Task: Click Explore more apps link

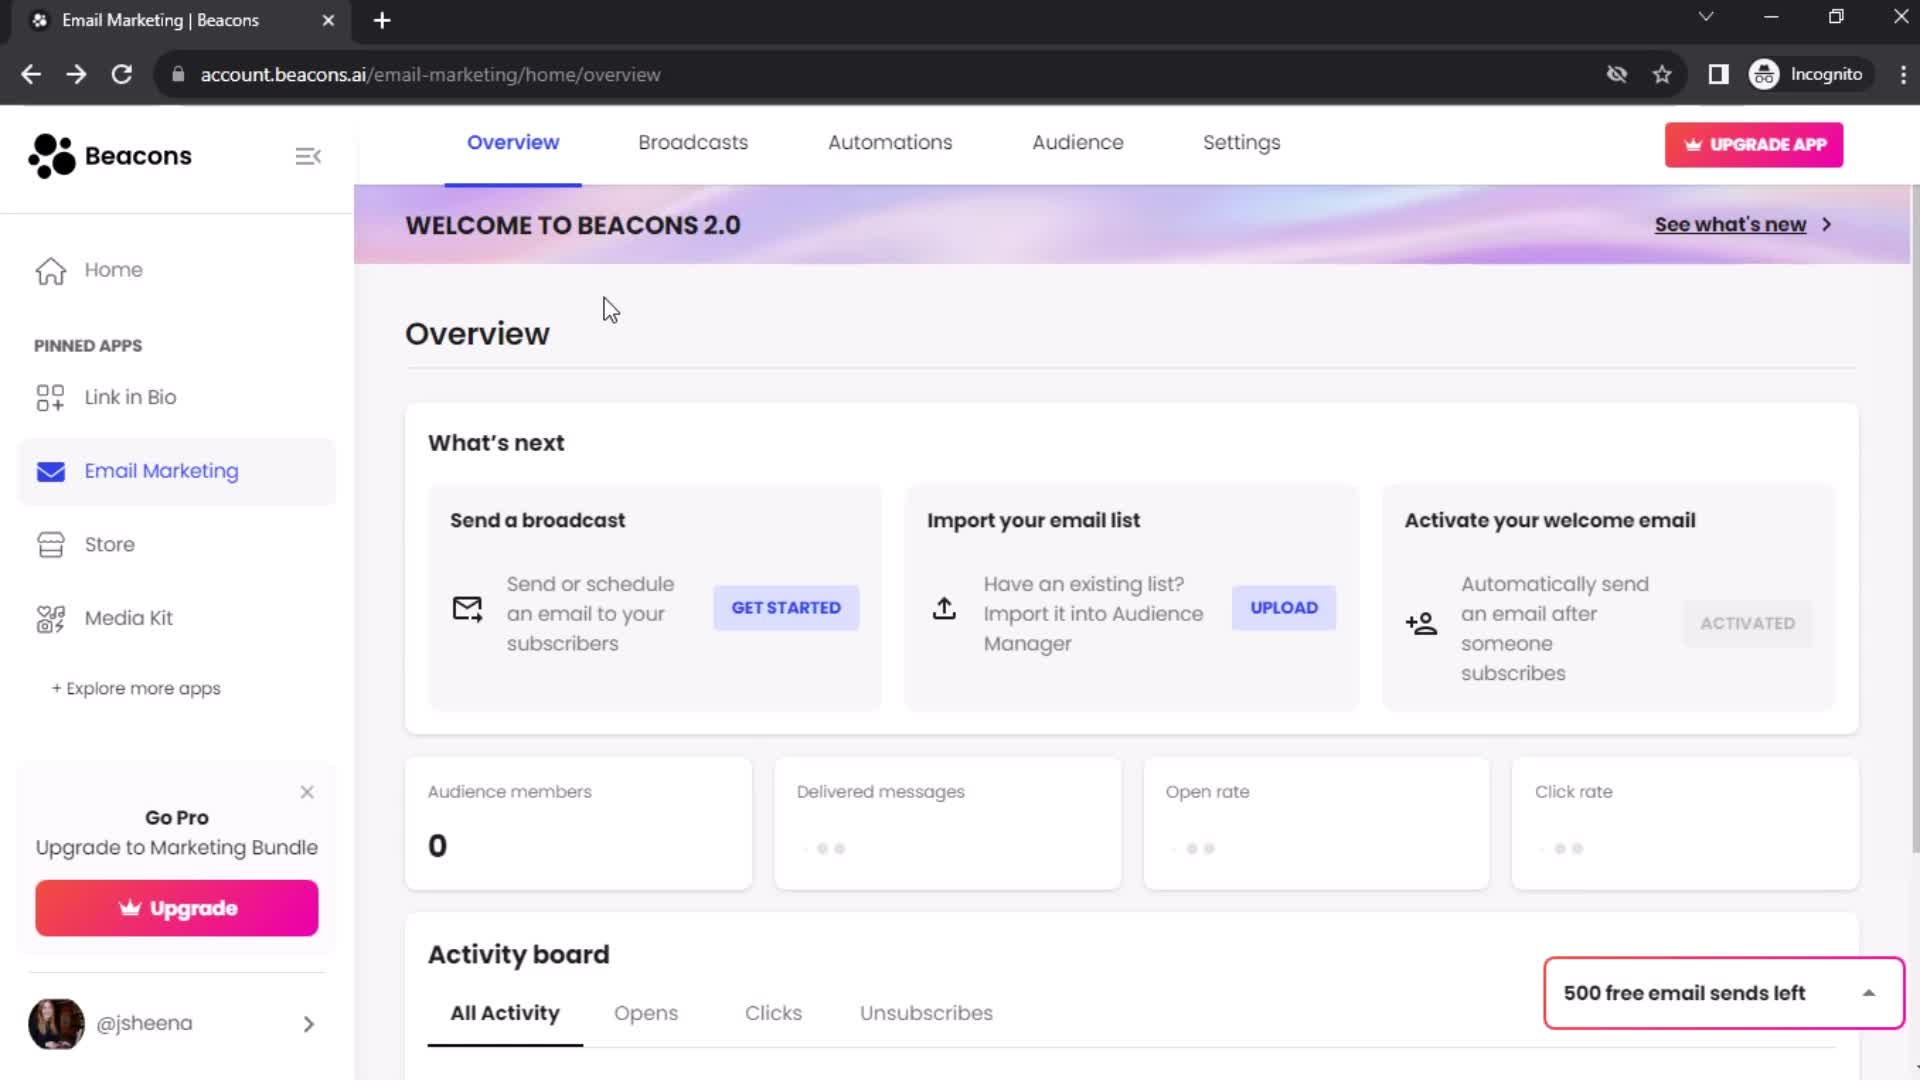Action: pos(136,688)
